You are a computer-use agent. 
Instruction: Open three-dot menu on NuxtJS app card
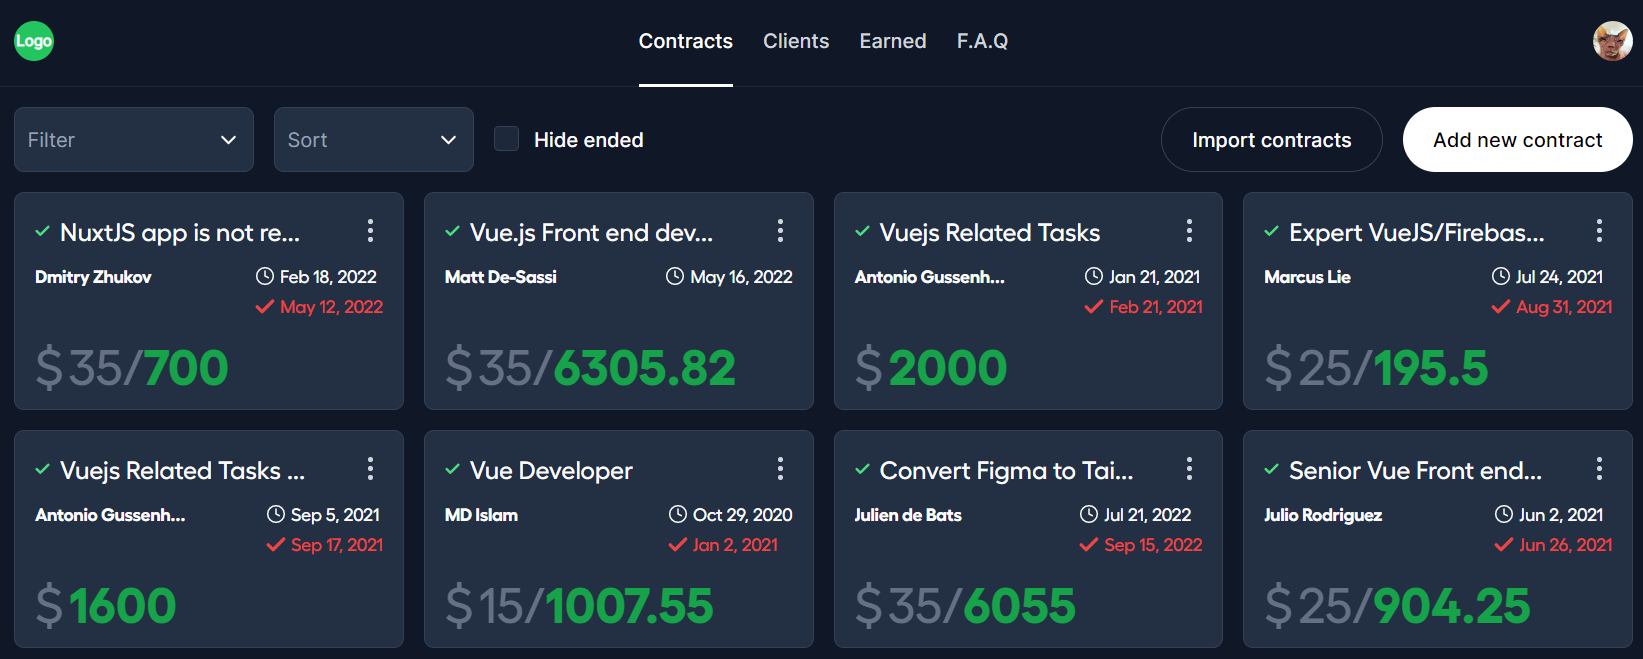pyautogui.click(x=370, y=231)
